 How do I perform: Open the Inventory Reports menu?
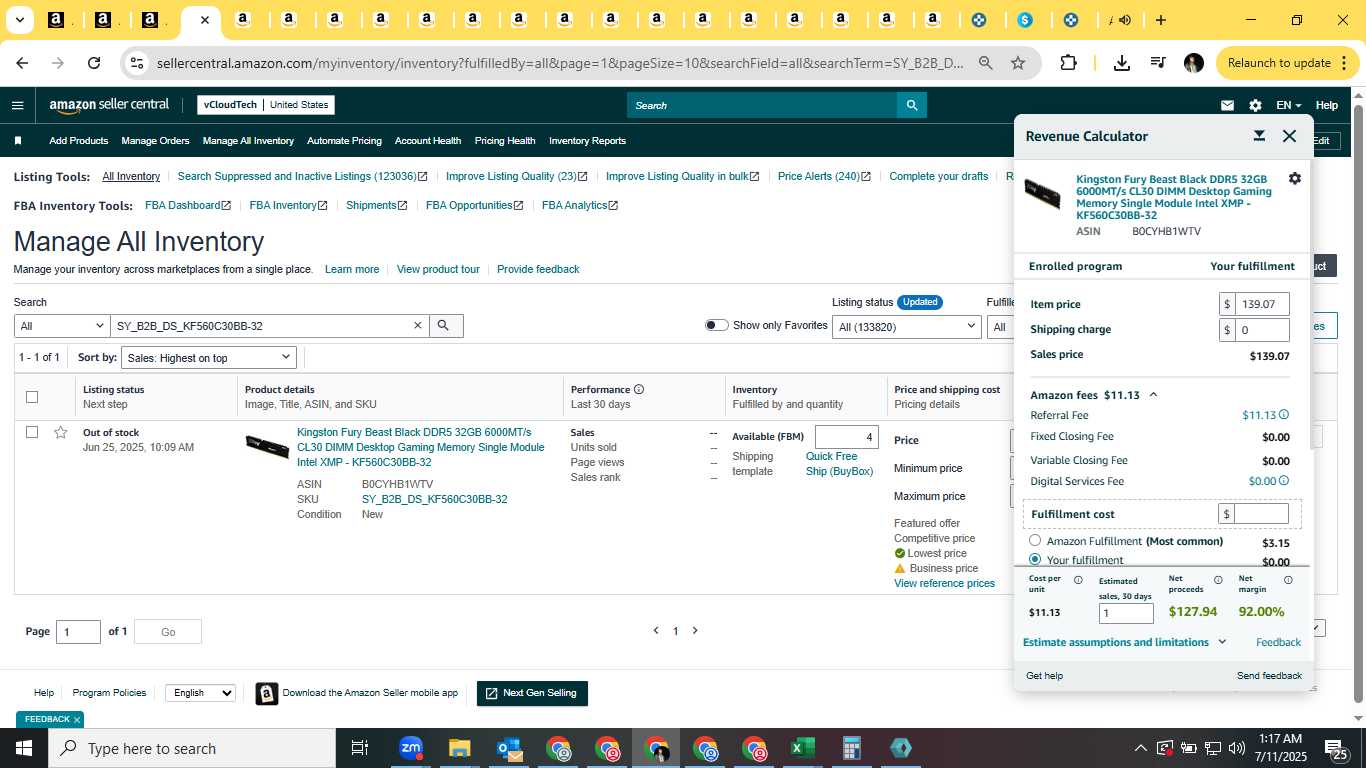[587, 141]
